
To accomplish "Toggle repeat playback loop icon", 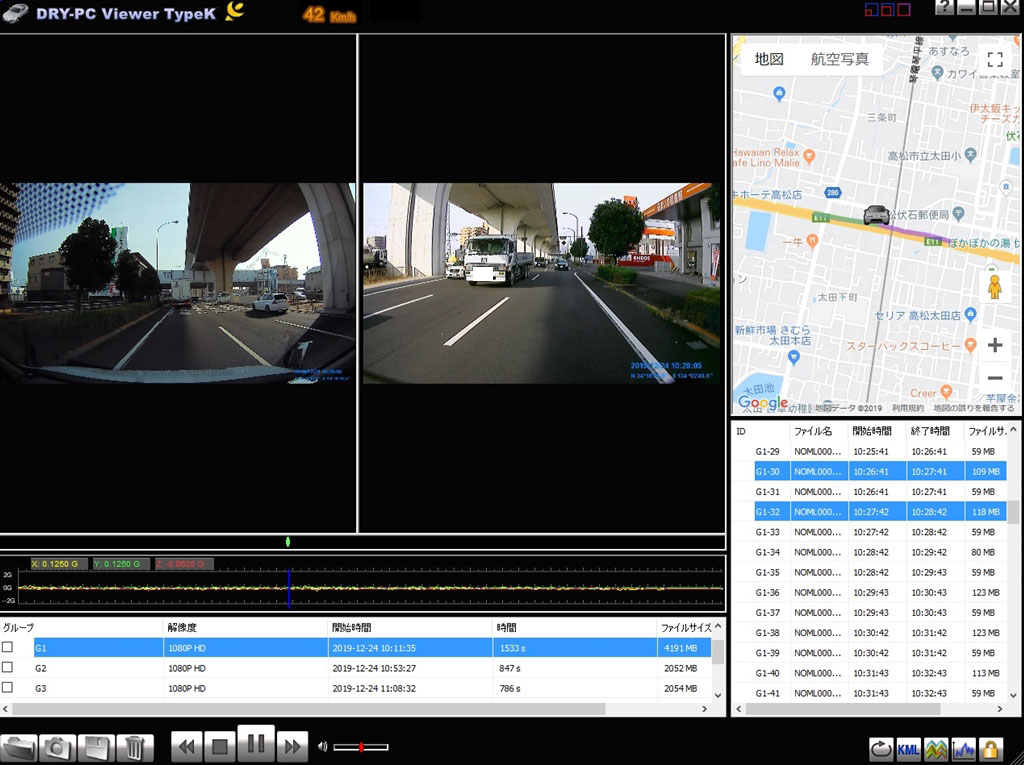I will tap(881, 748).
